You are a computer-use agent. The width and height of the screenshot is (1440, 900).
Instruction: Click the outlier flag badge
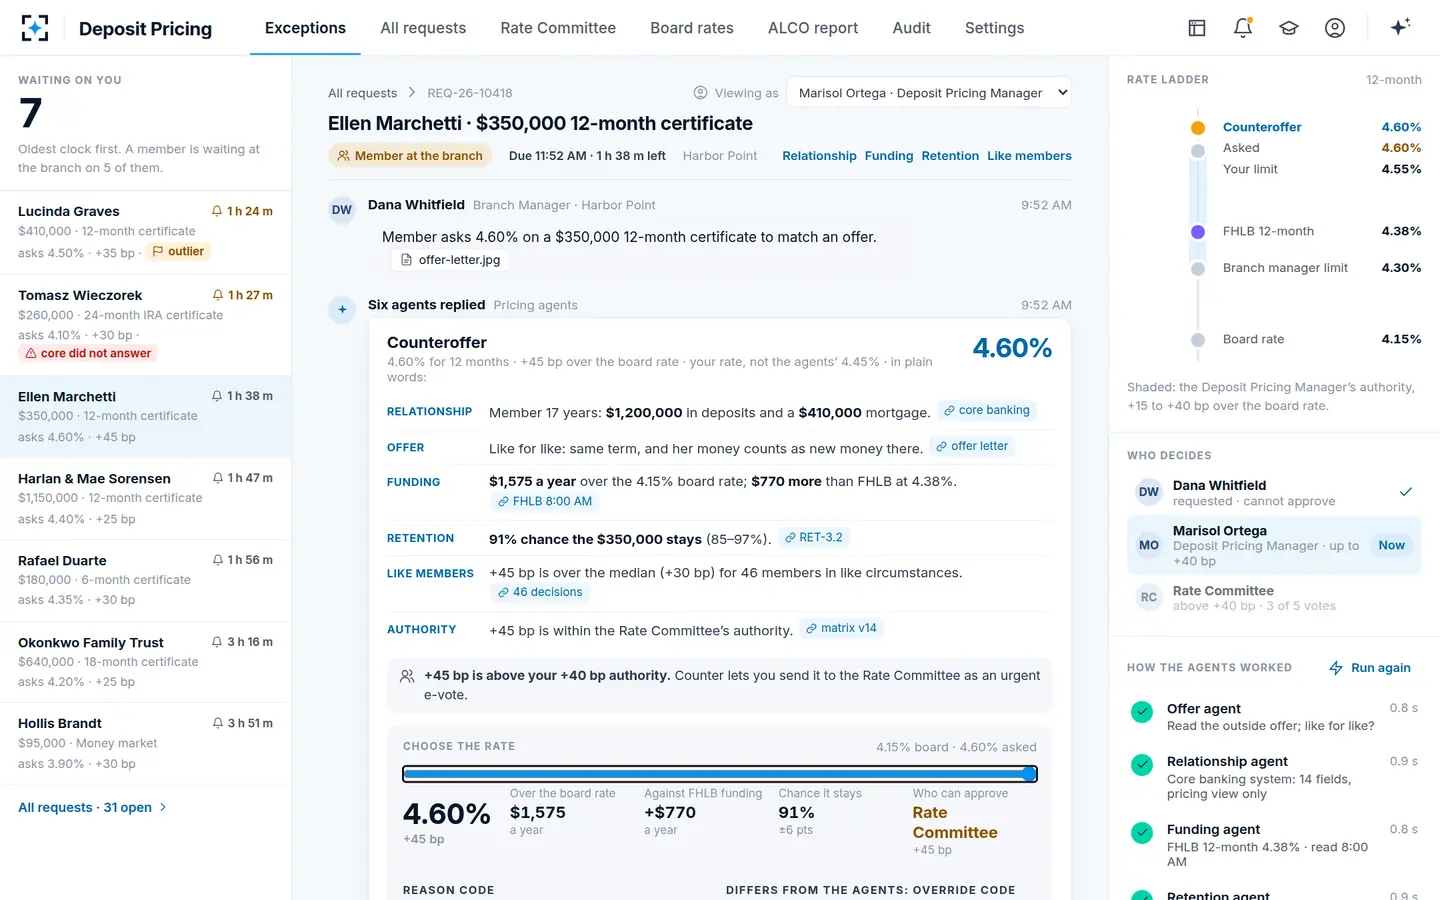[178, 252]
